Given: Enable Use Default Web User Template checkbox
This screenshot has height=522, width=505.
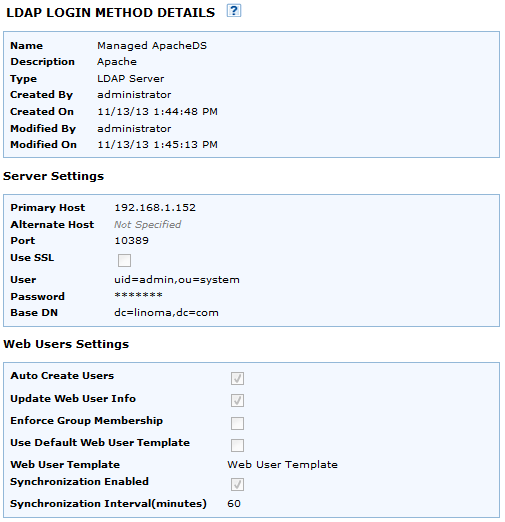Looking at the screenshot, I should [237, 445].
